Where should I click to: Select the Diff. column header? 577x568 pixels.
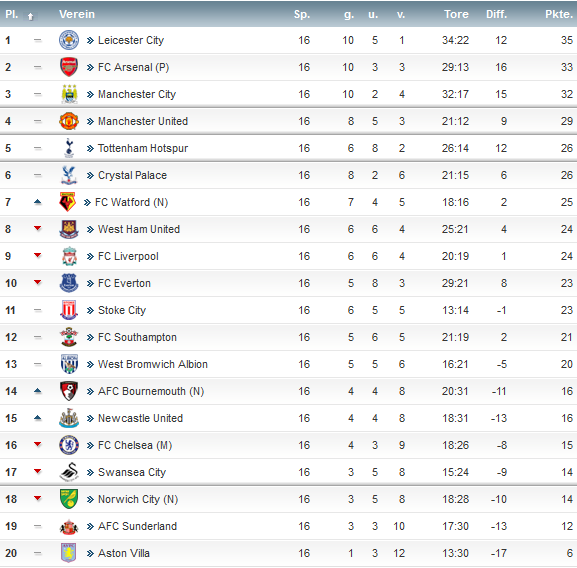click(496, 14)
